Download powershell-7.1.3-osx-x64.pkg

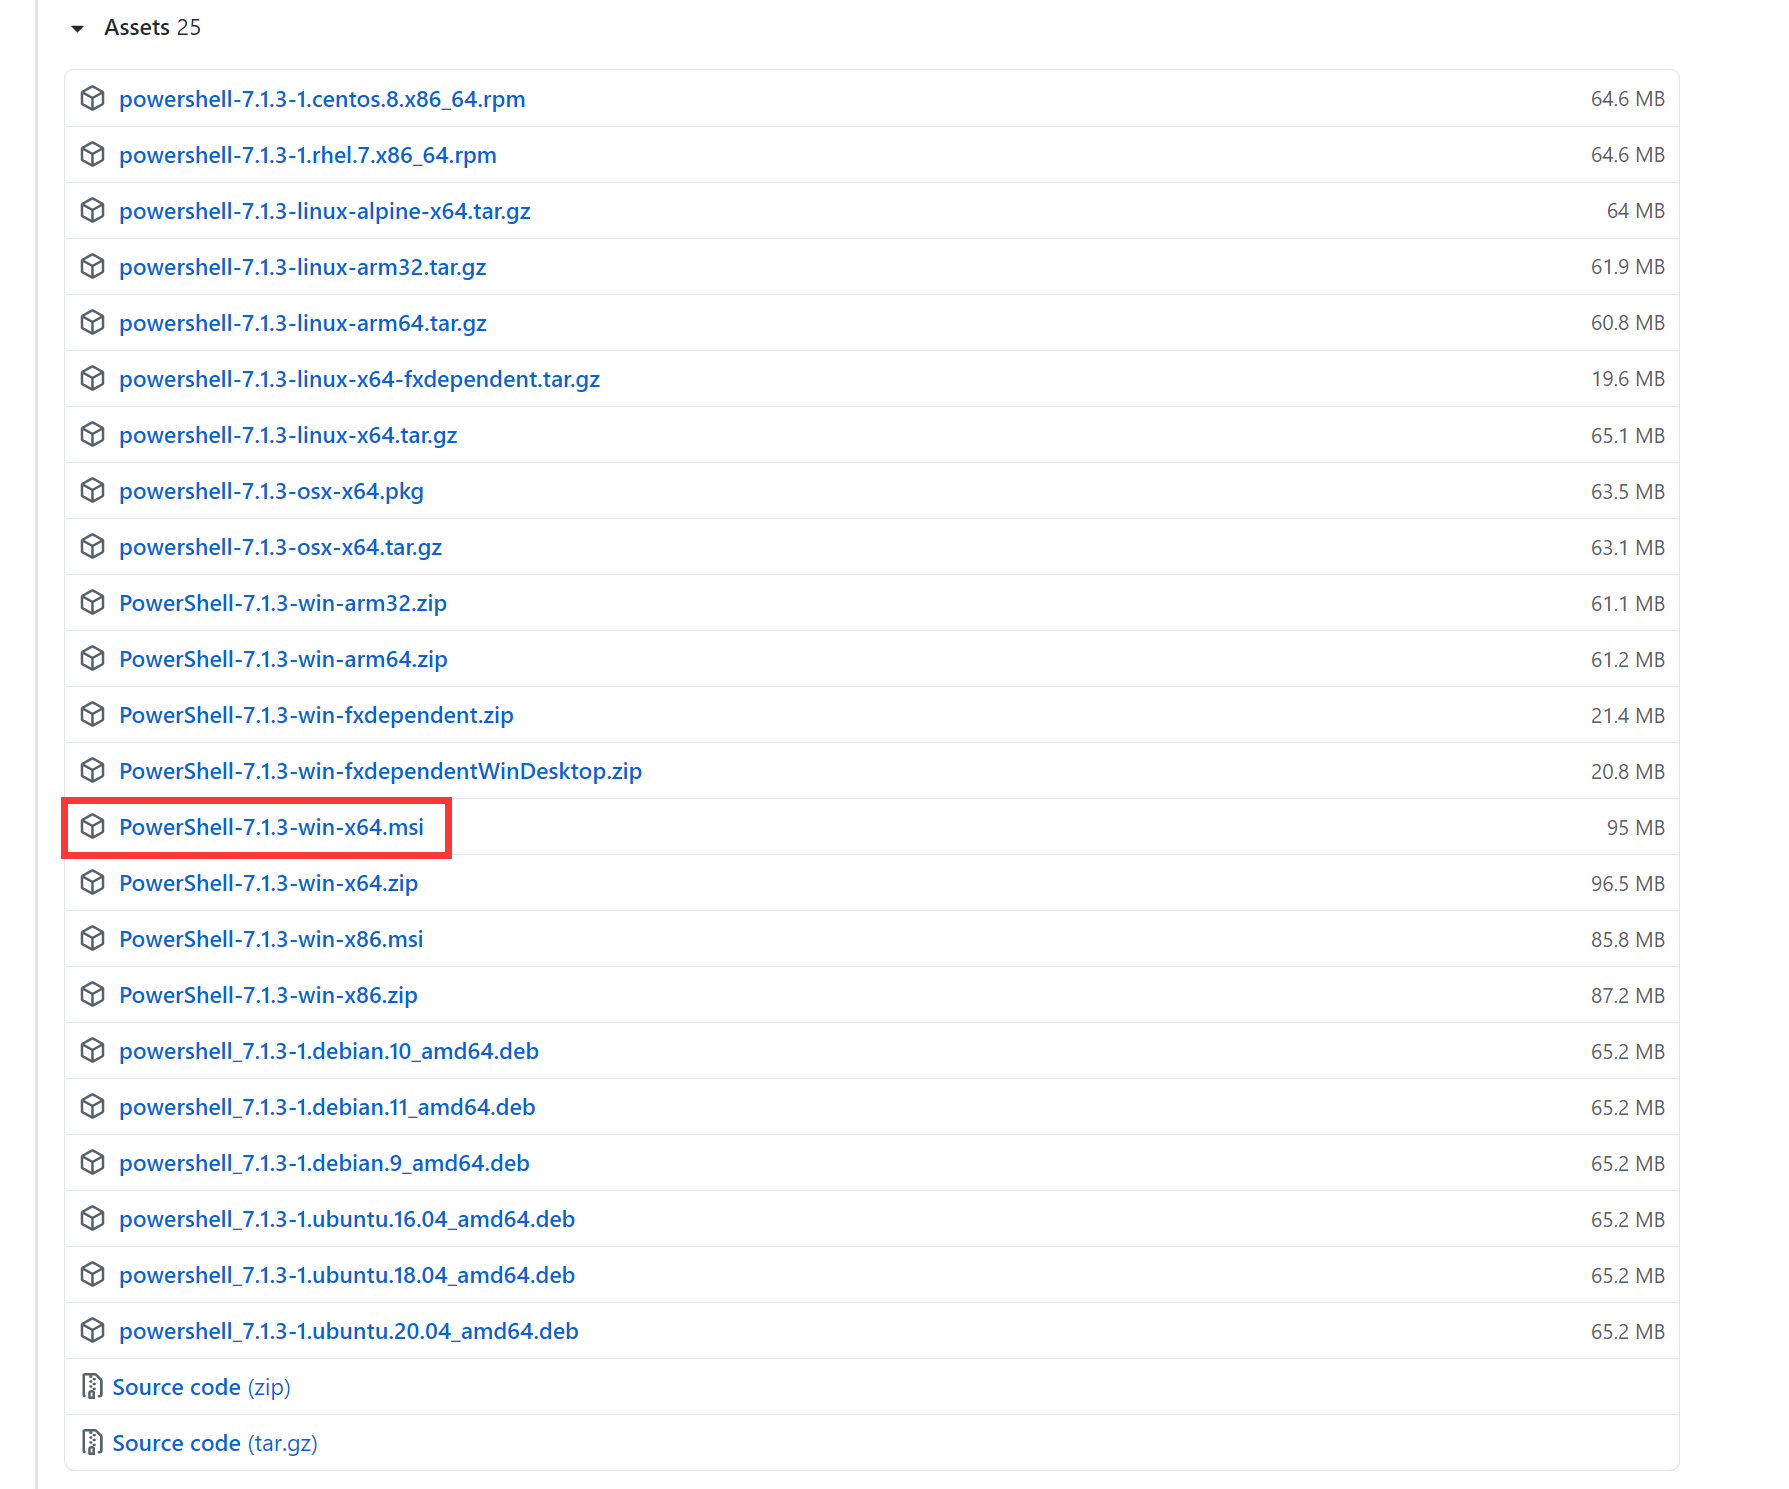point(271,491)
